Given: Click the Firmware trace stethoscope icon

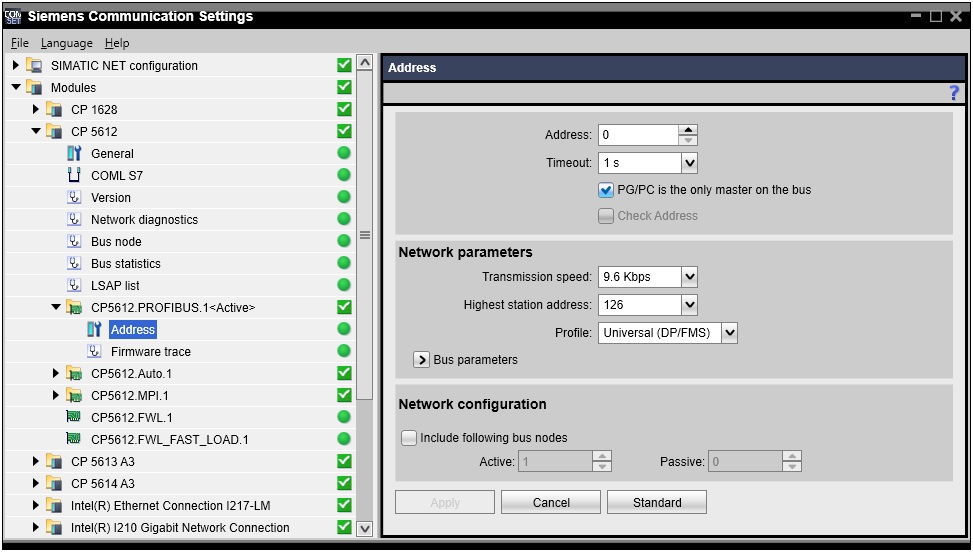Looking at the screenshot, I should tap(94, 352).
